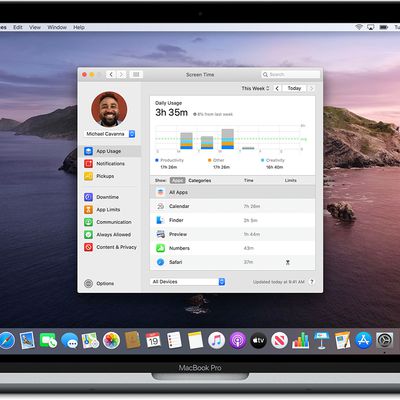Click the Search field in Screen Time
The width and height of the screenshot is (400, 400).
coord(290,74)
